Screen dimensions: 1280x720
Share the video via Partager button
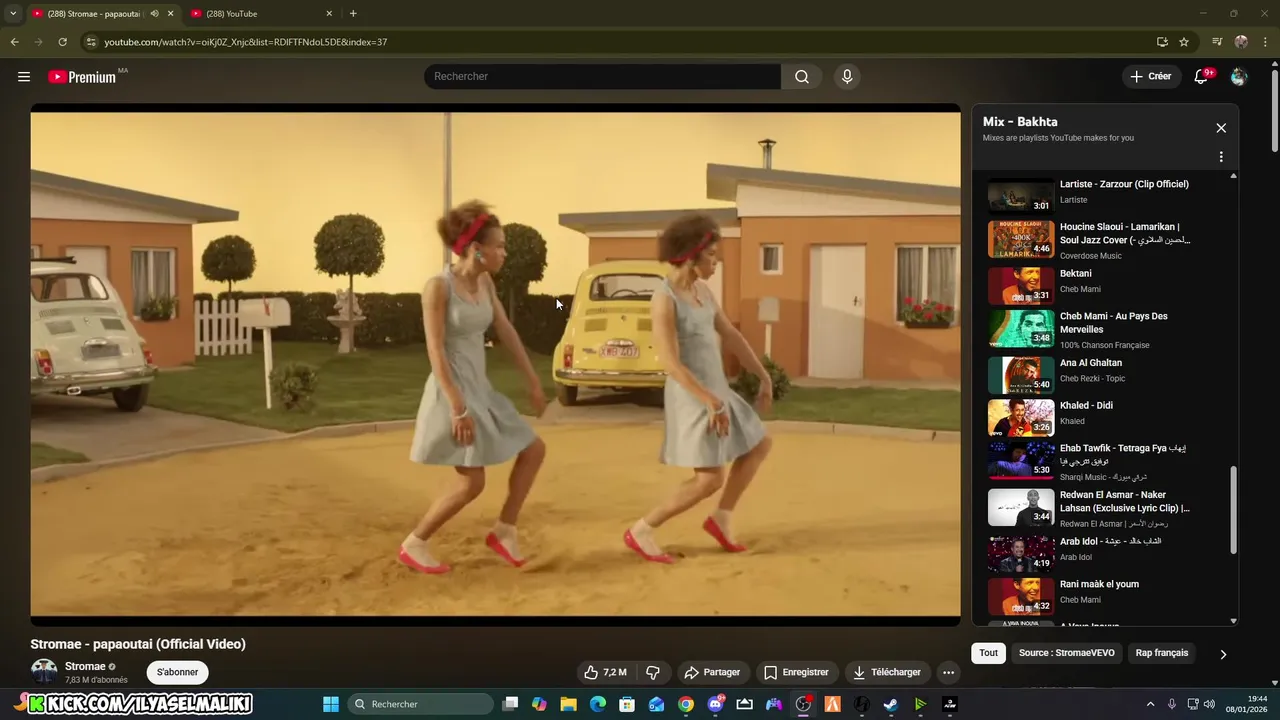pyautogui.click(x=712, y=672)
